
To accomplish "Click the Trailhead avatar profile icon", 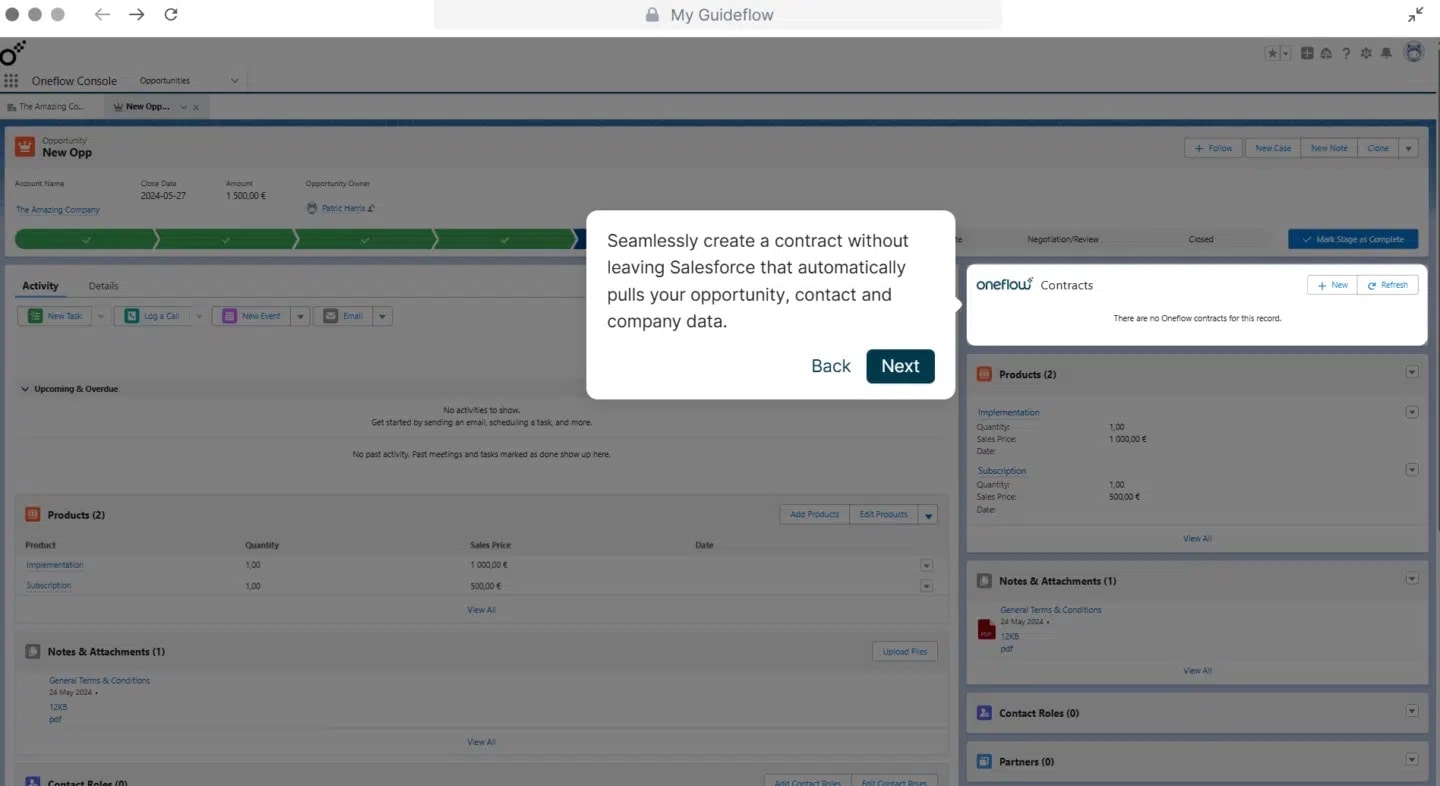I will [x=1414, y=53].
